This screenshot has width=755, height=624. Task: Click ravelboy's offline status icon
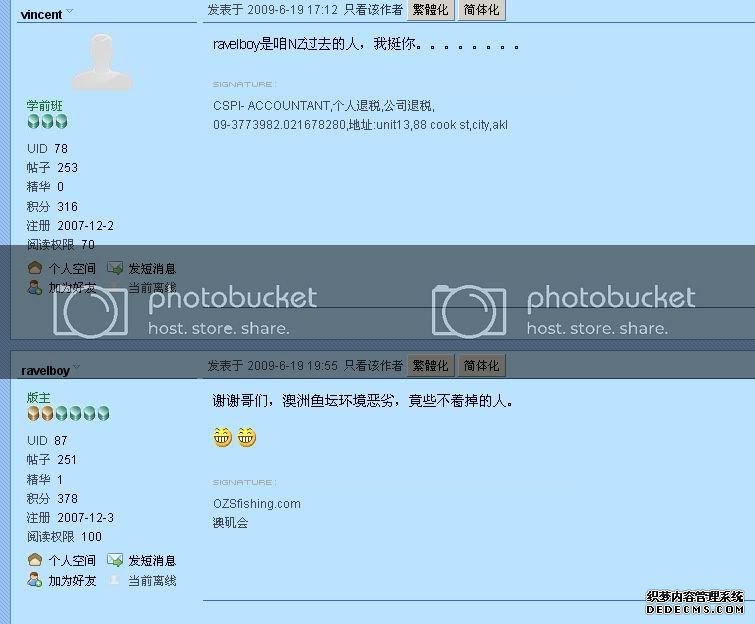point(114,580)
